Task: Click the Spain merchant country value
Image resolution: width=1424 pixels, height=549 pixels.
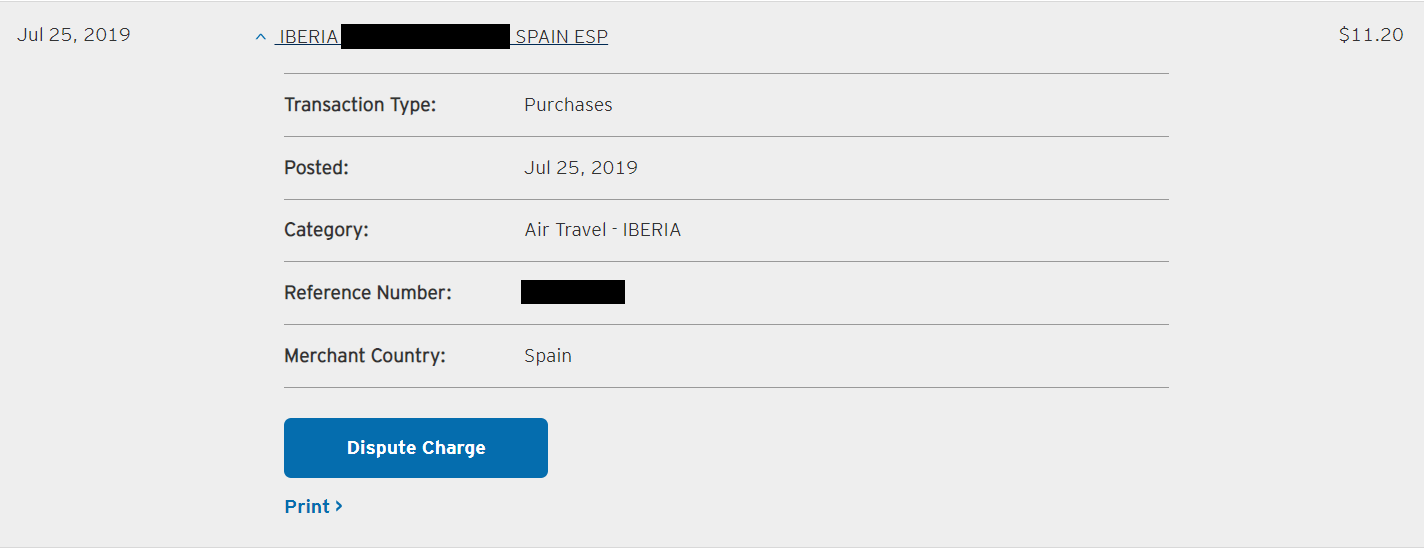Action: [x=548, y=356]
